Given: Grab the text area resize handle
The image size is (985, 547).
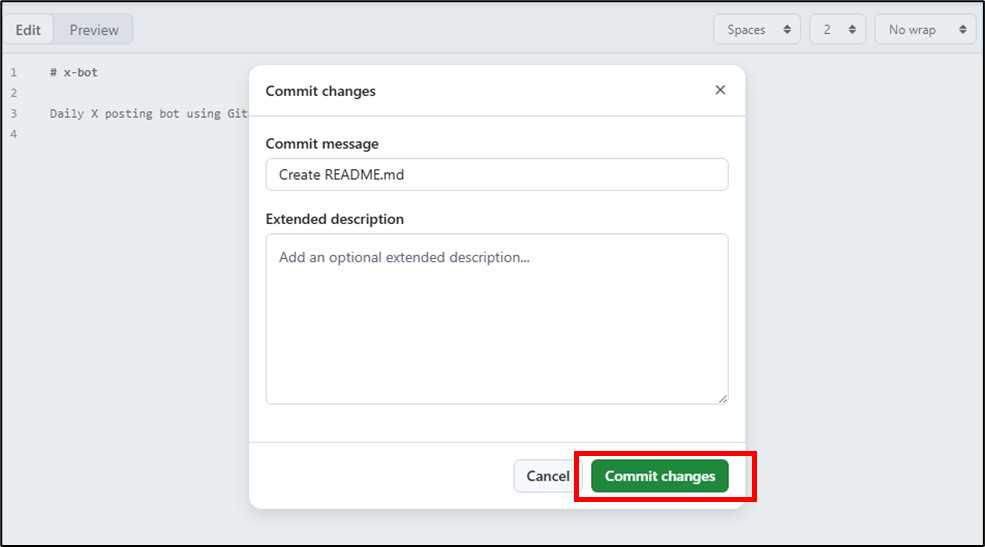Looking at the screenshot, I should (722, 398).
